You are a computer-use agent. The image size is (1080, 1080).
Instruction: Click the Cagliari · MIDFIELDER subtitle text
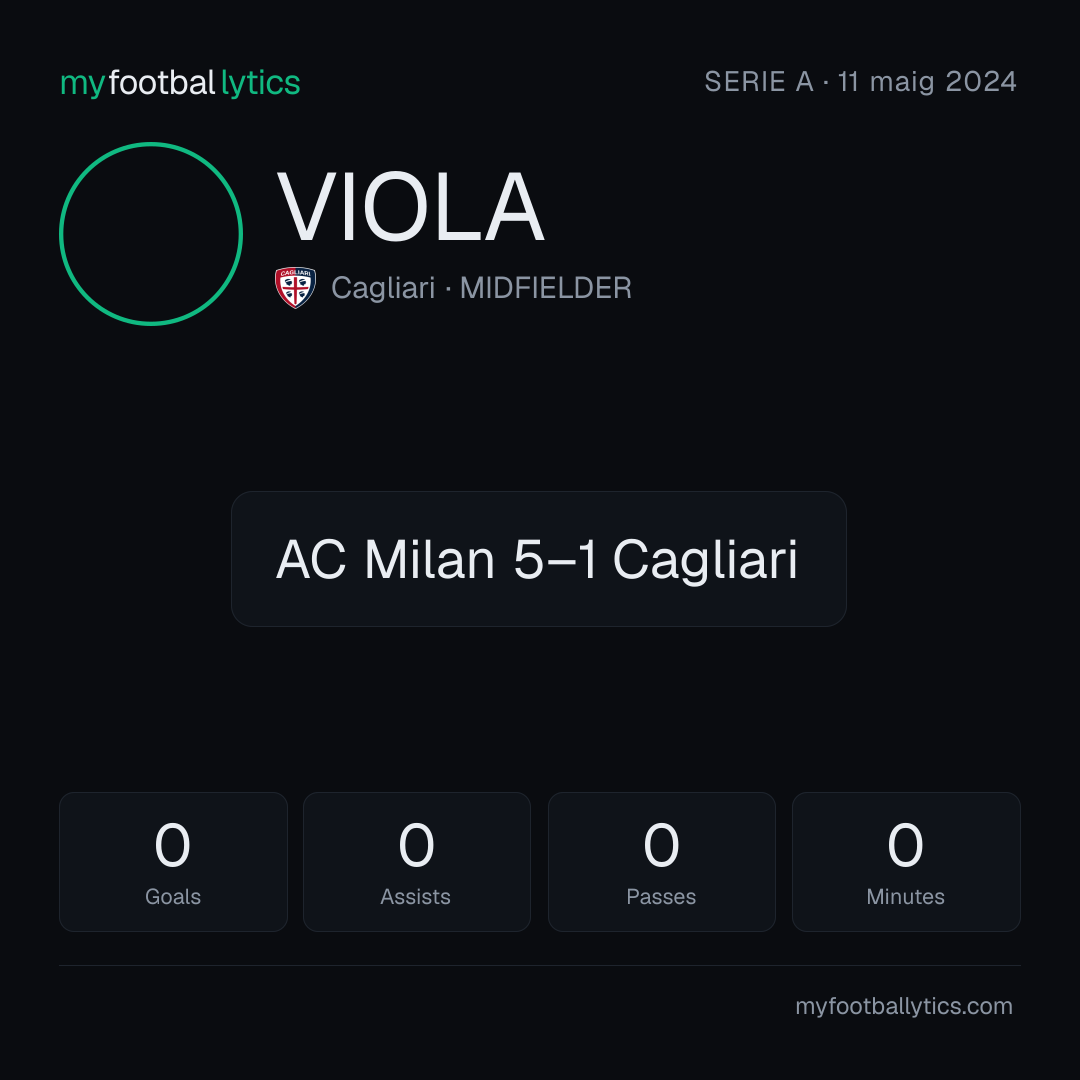point(481,288)
